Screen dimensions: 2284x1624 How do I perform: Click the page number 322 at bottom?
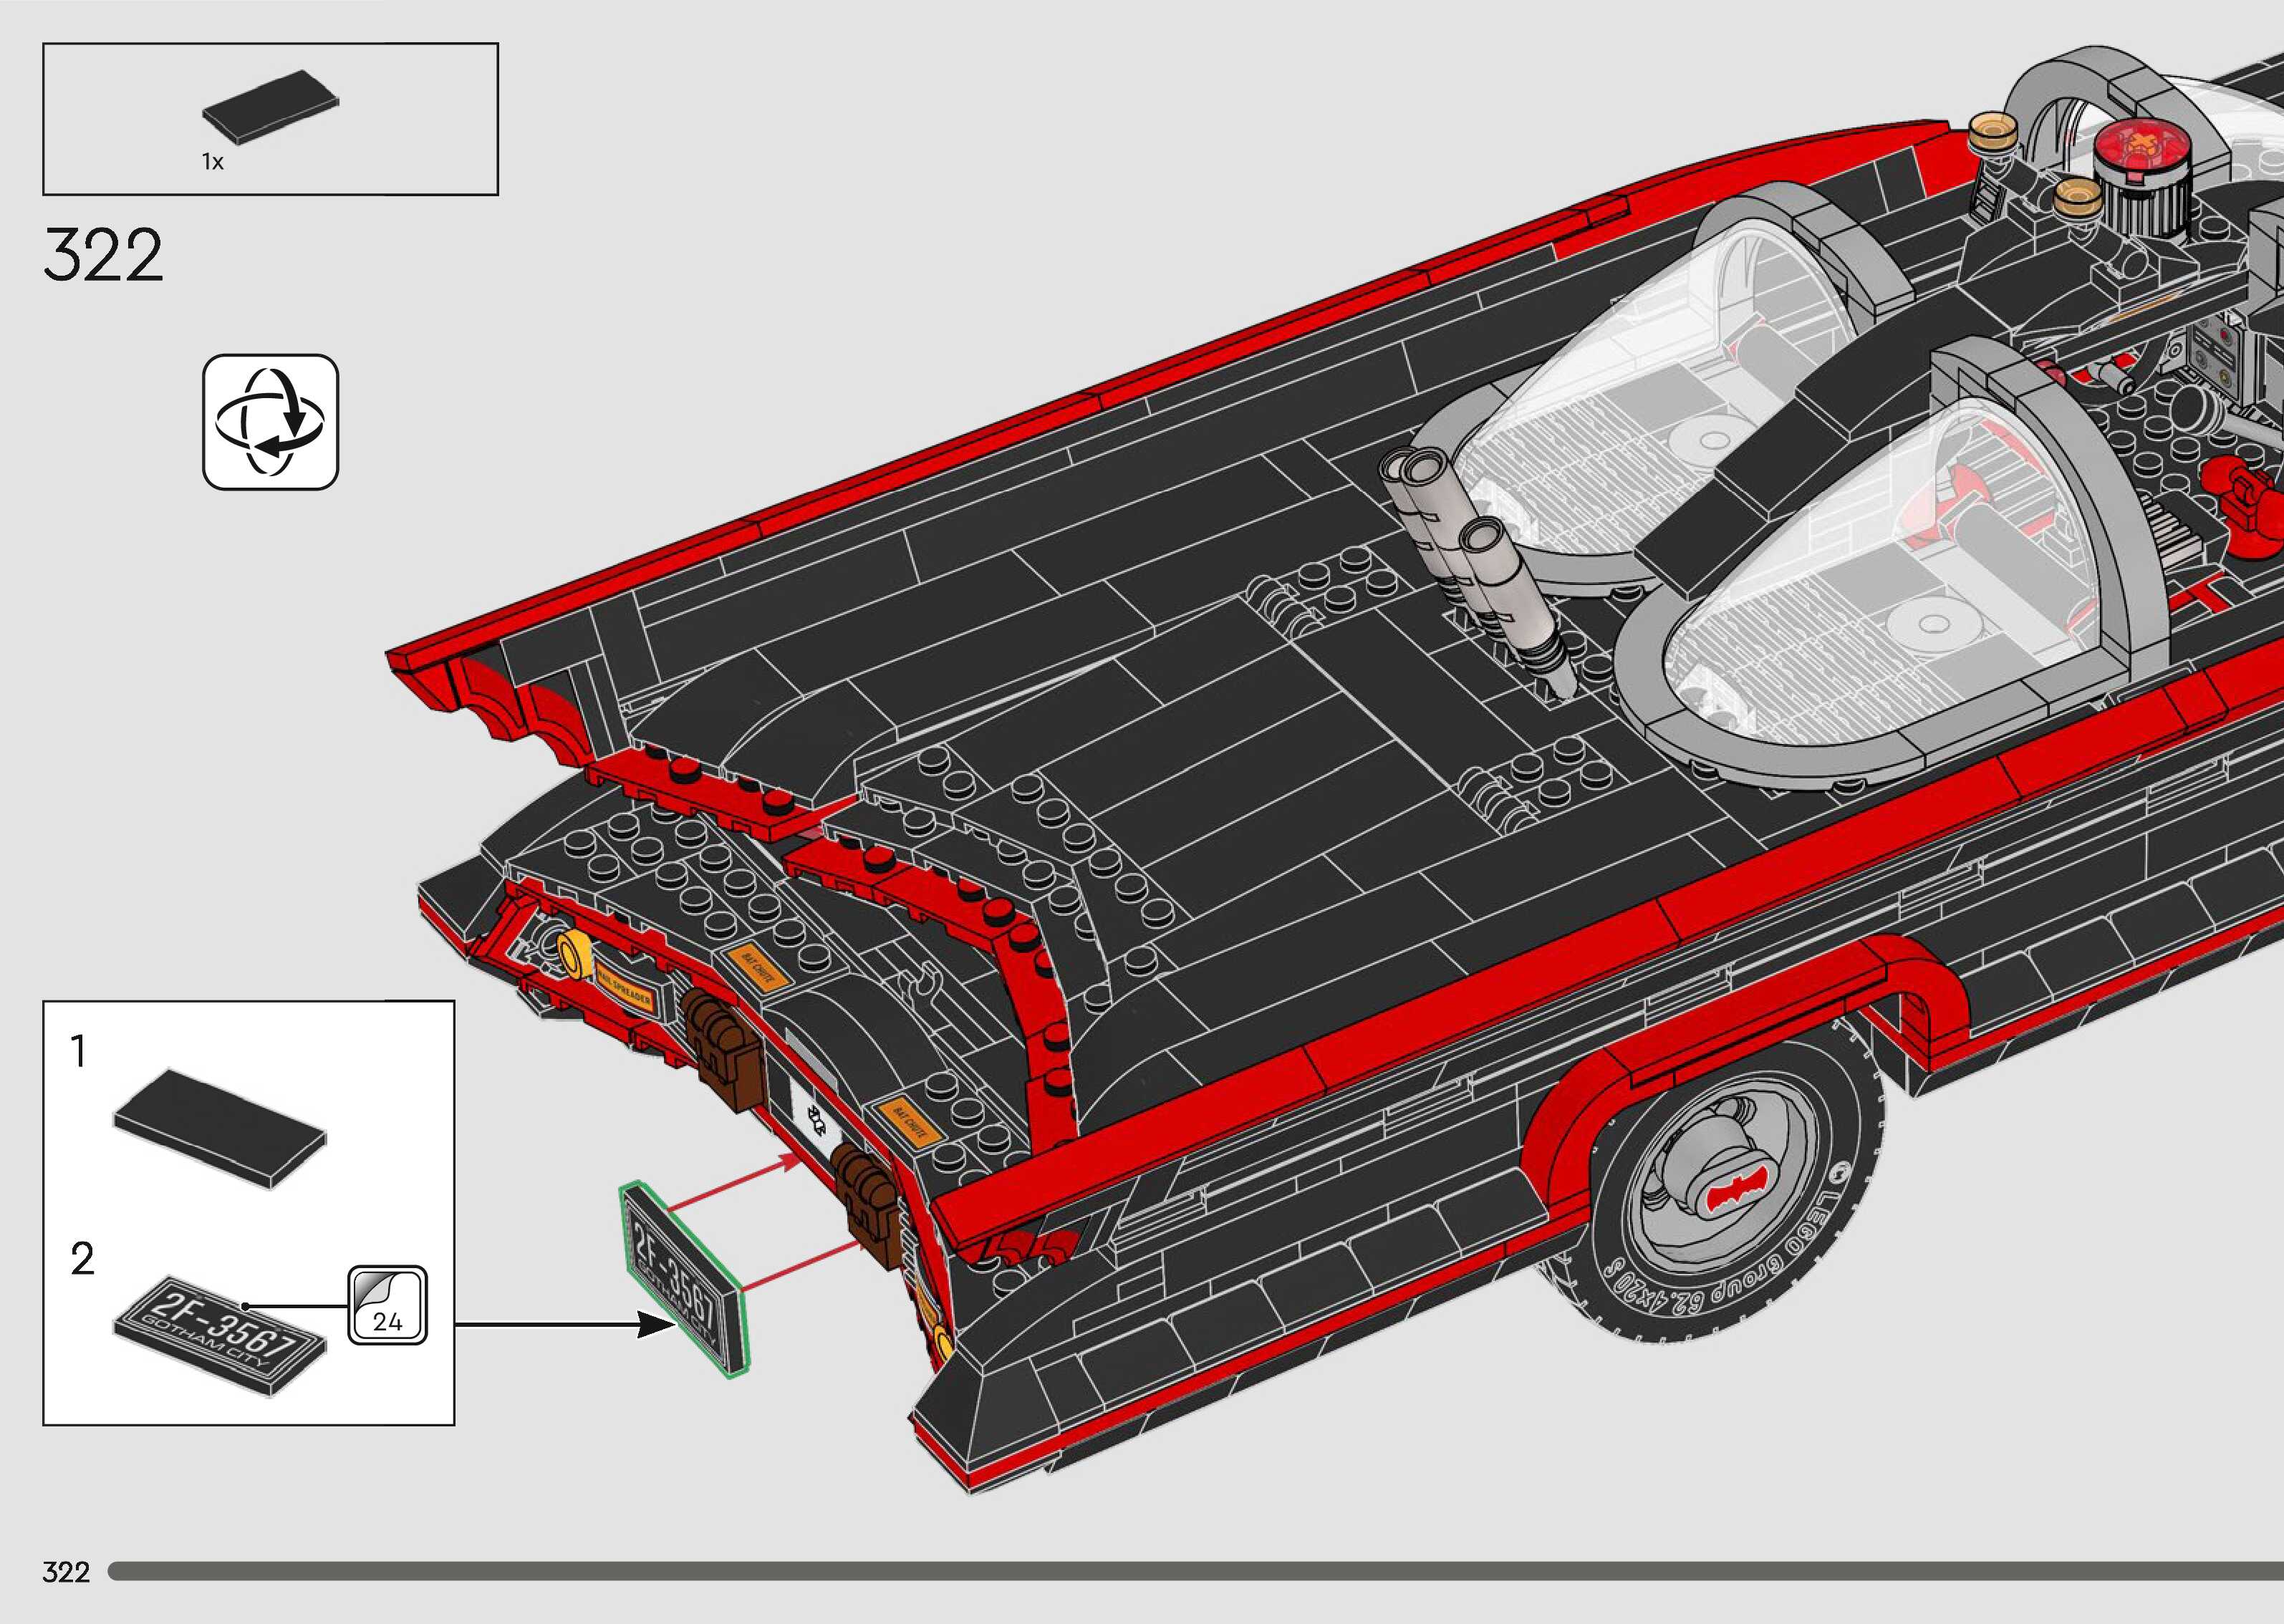tap(66, 1572)
